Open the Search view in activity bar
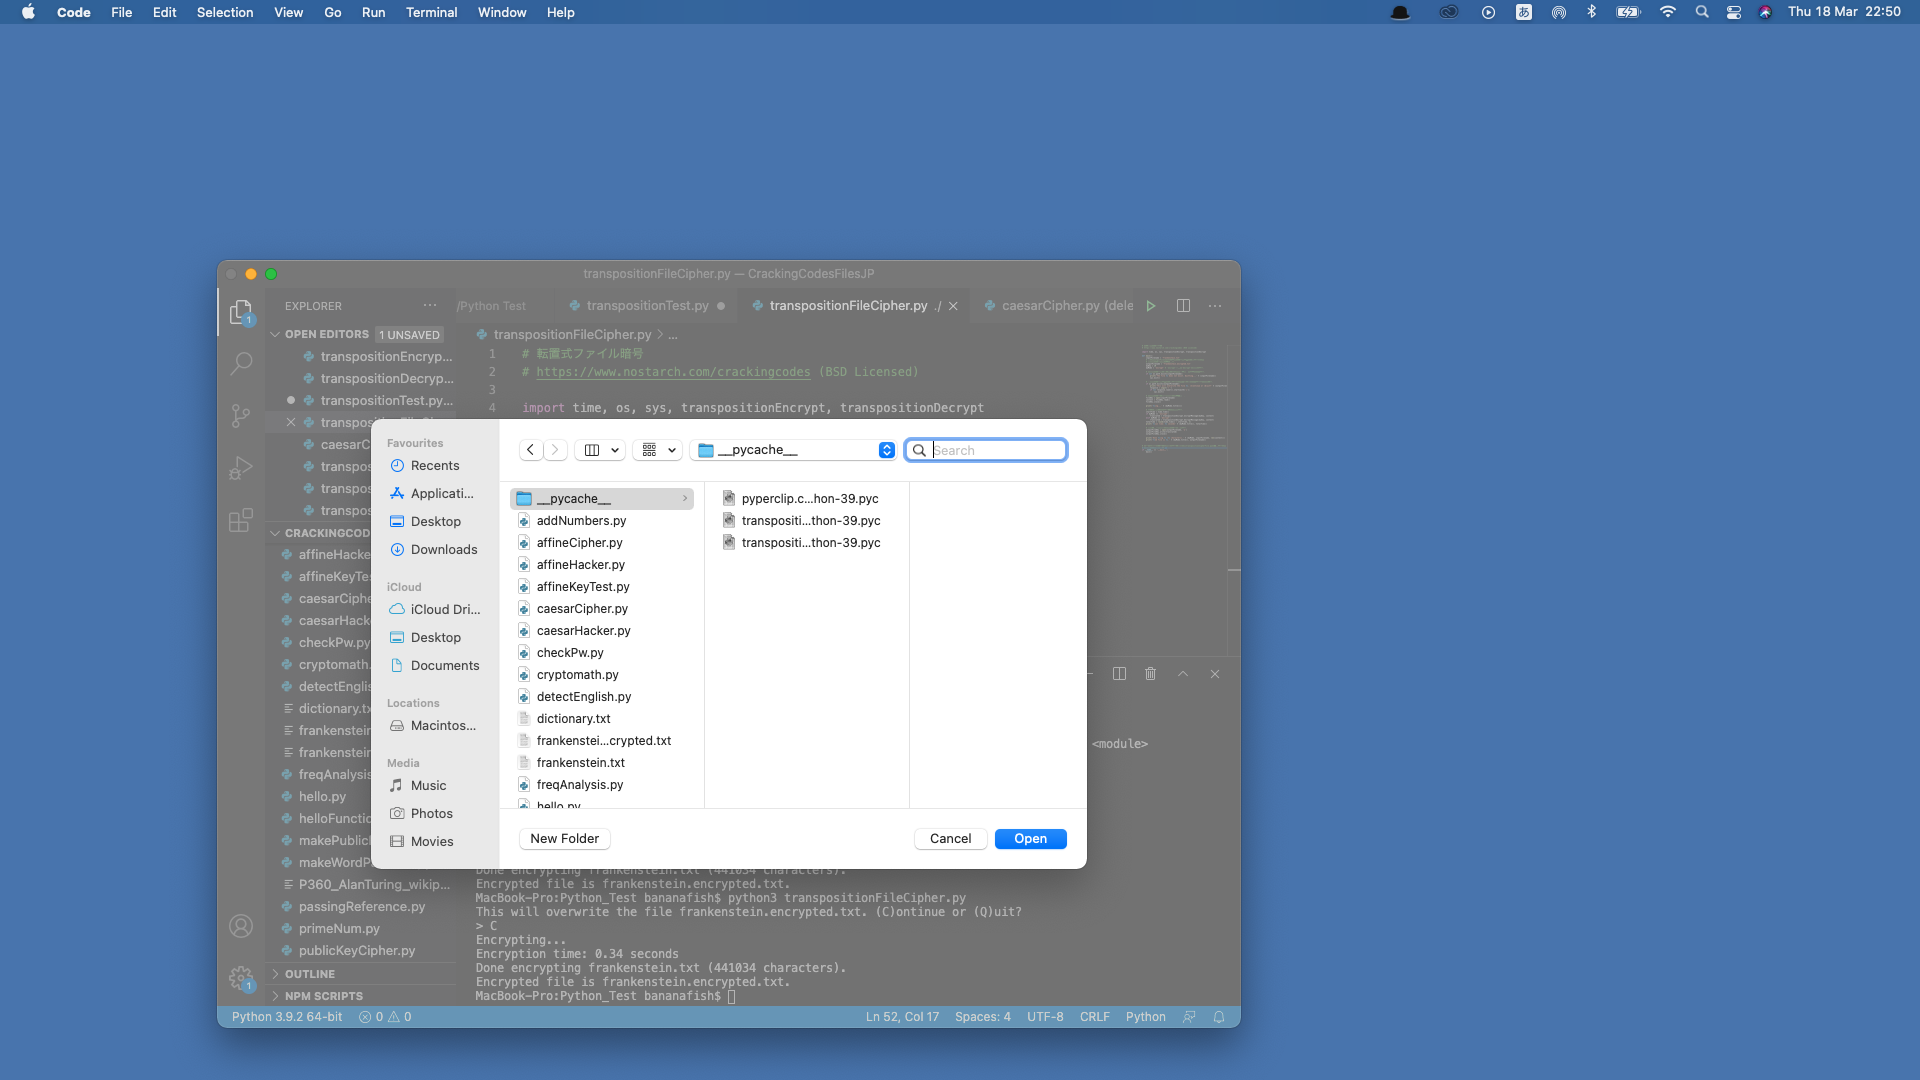1920x1080 pixels. (x=241, y=364)
